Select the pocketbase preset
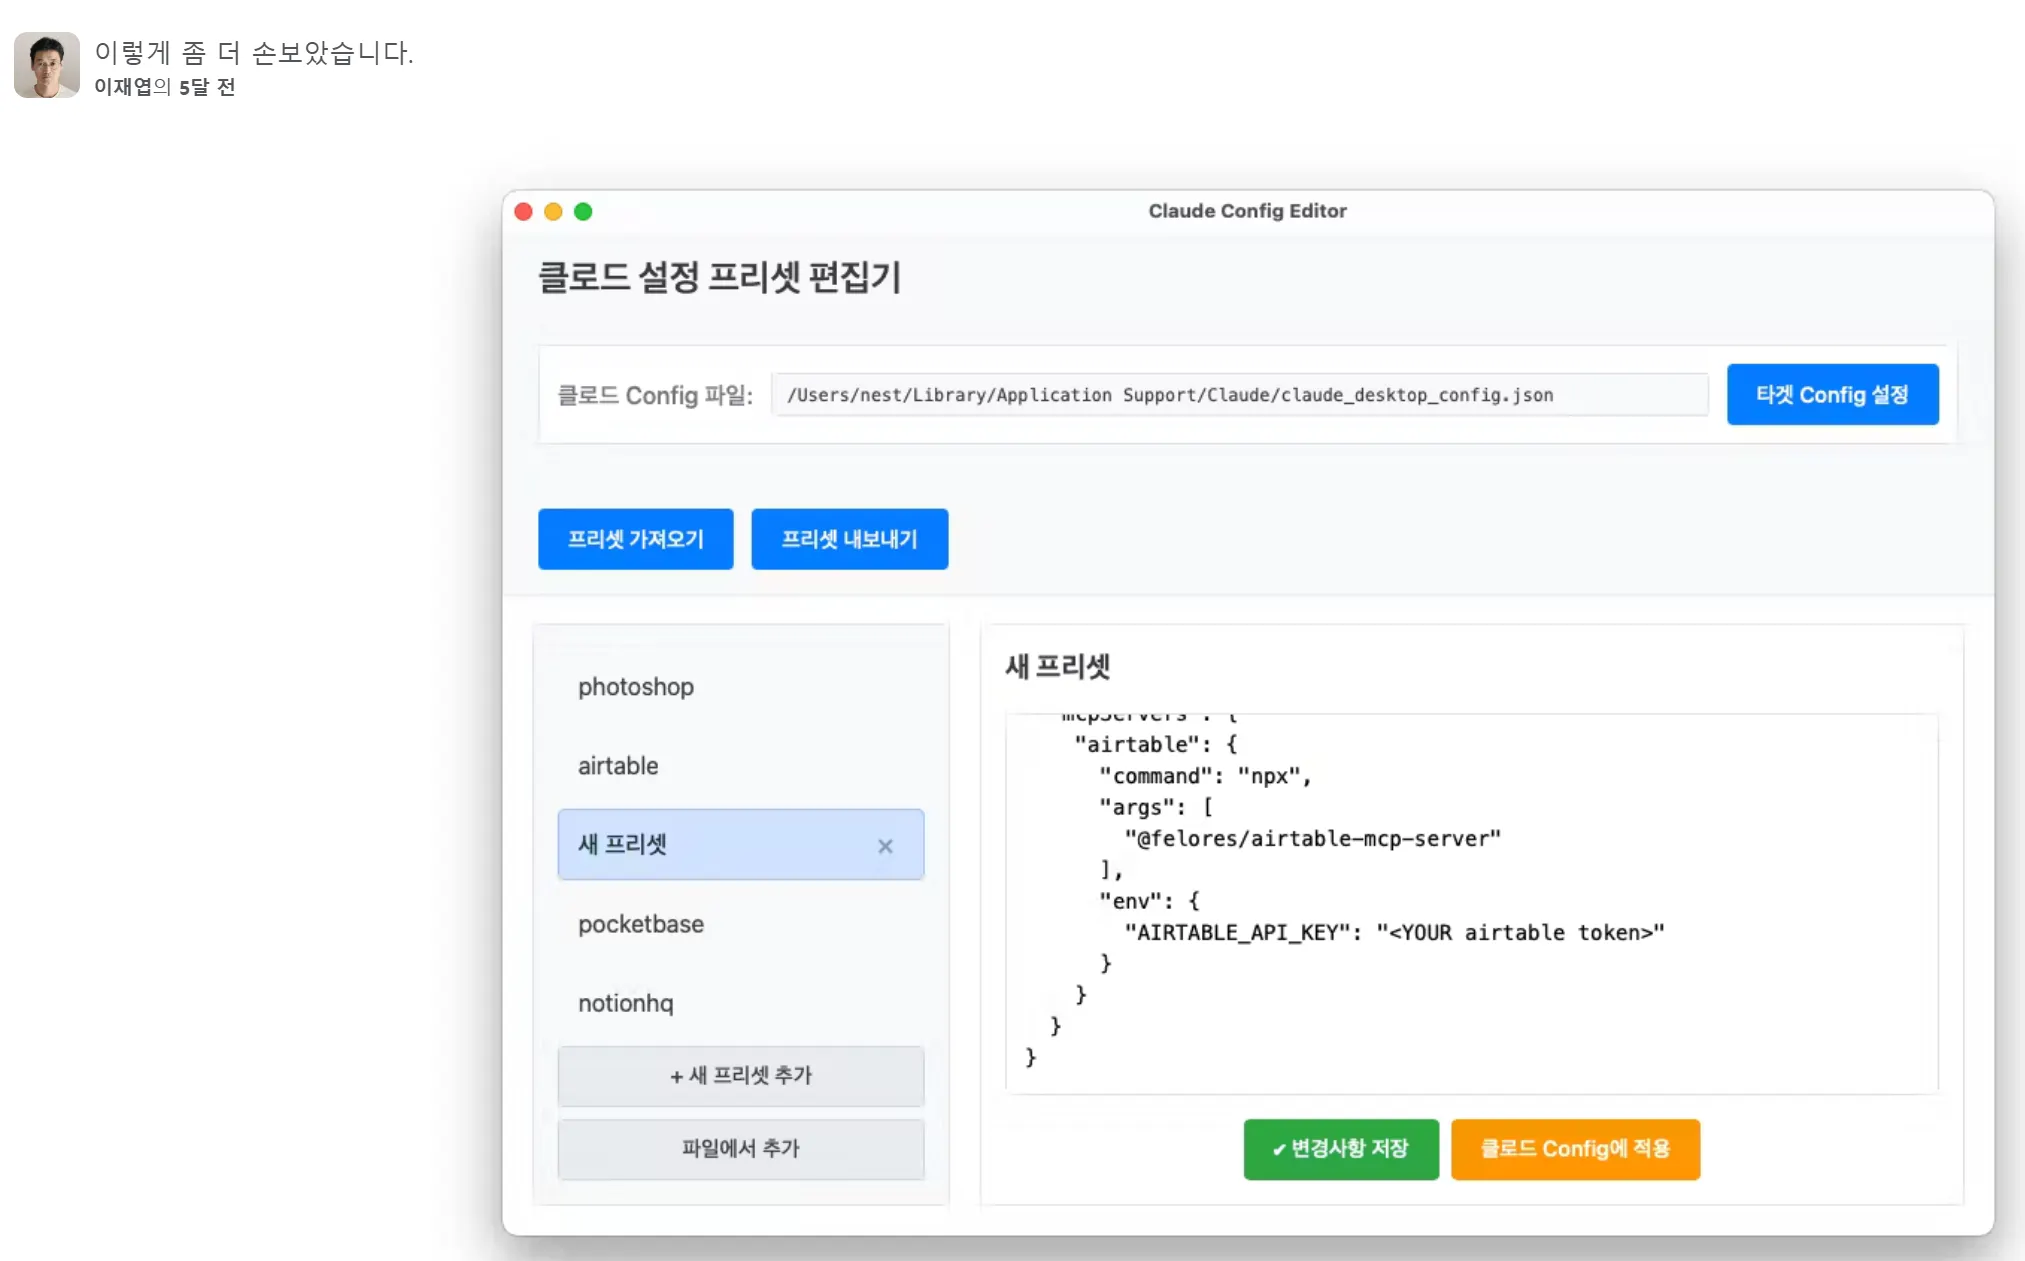 [740, 924]
